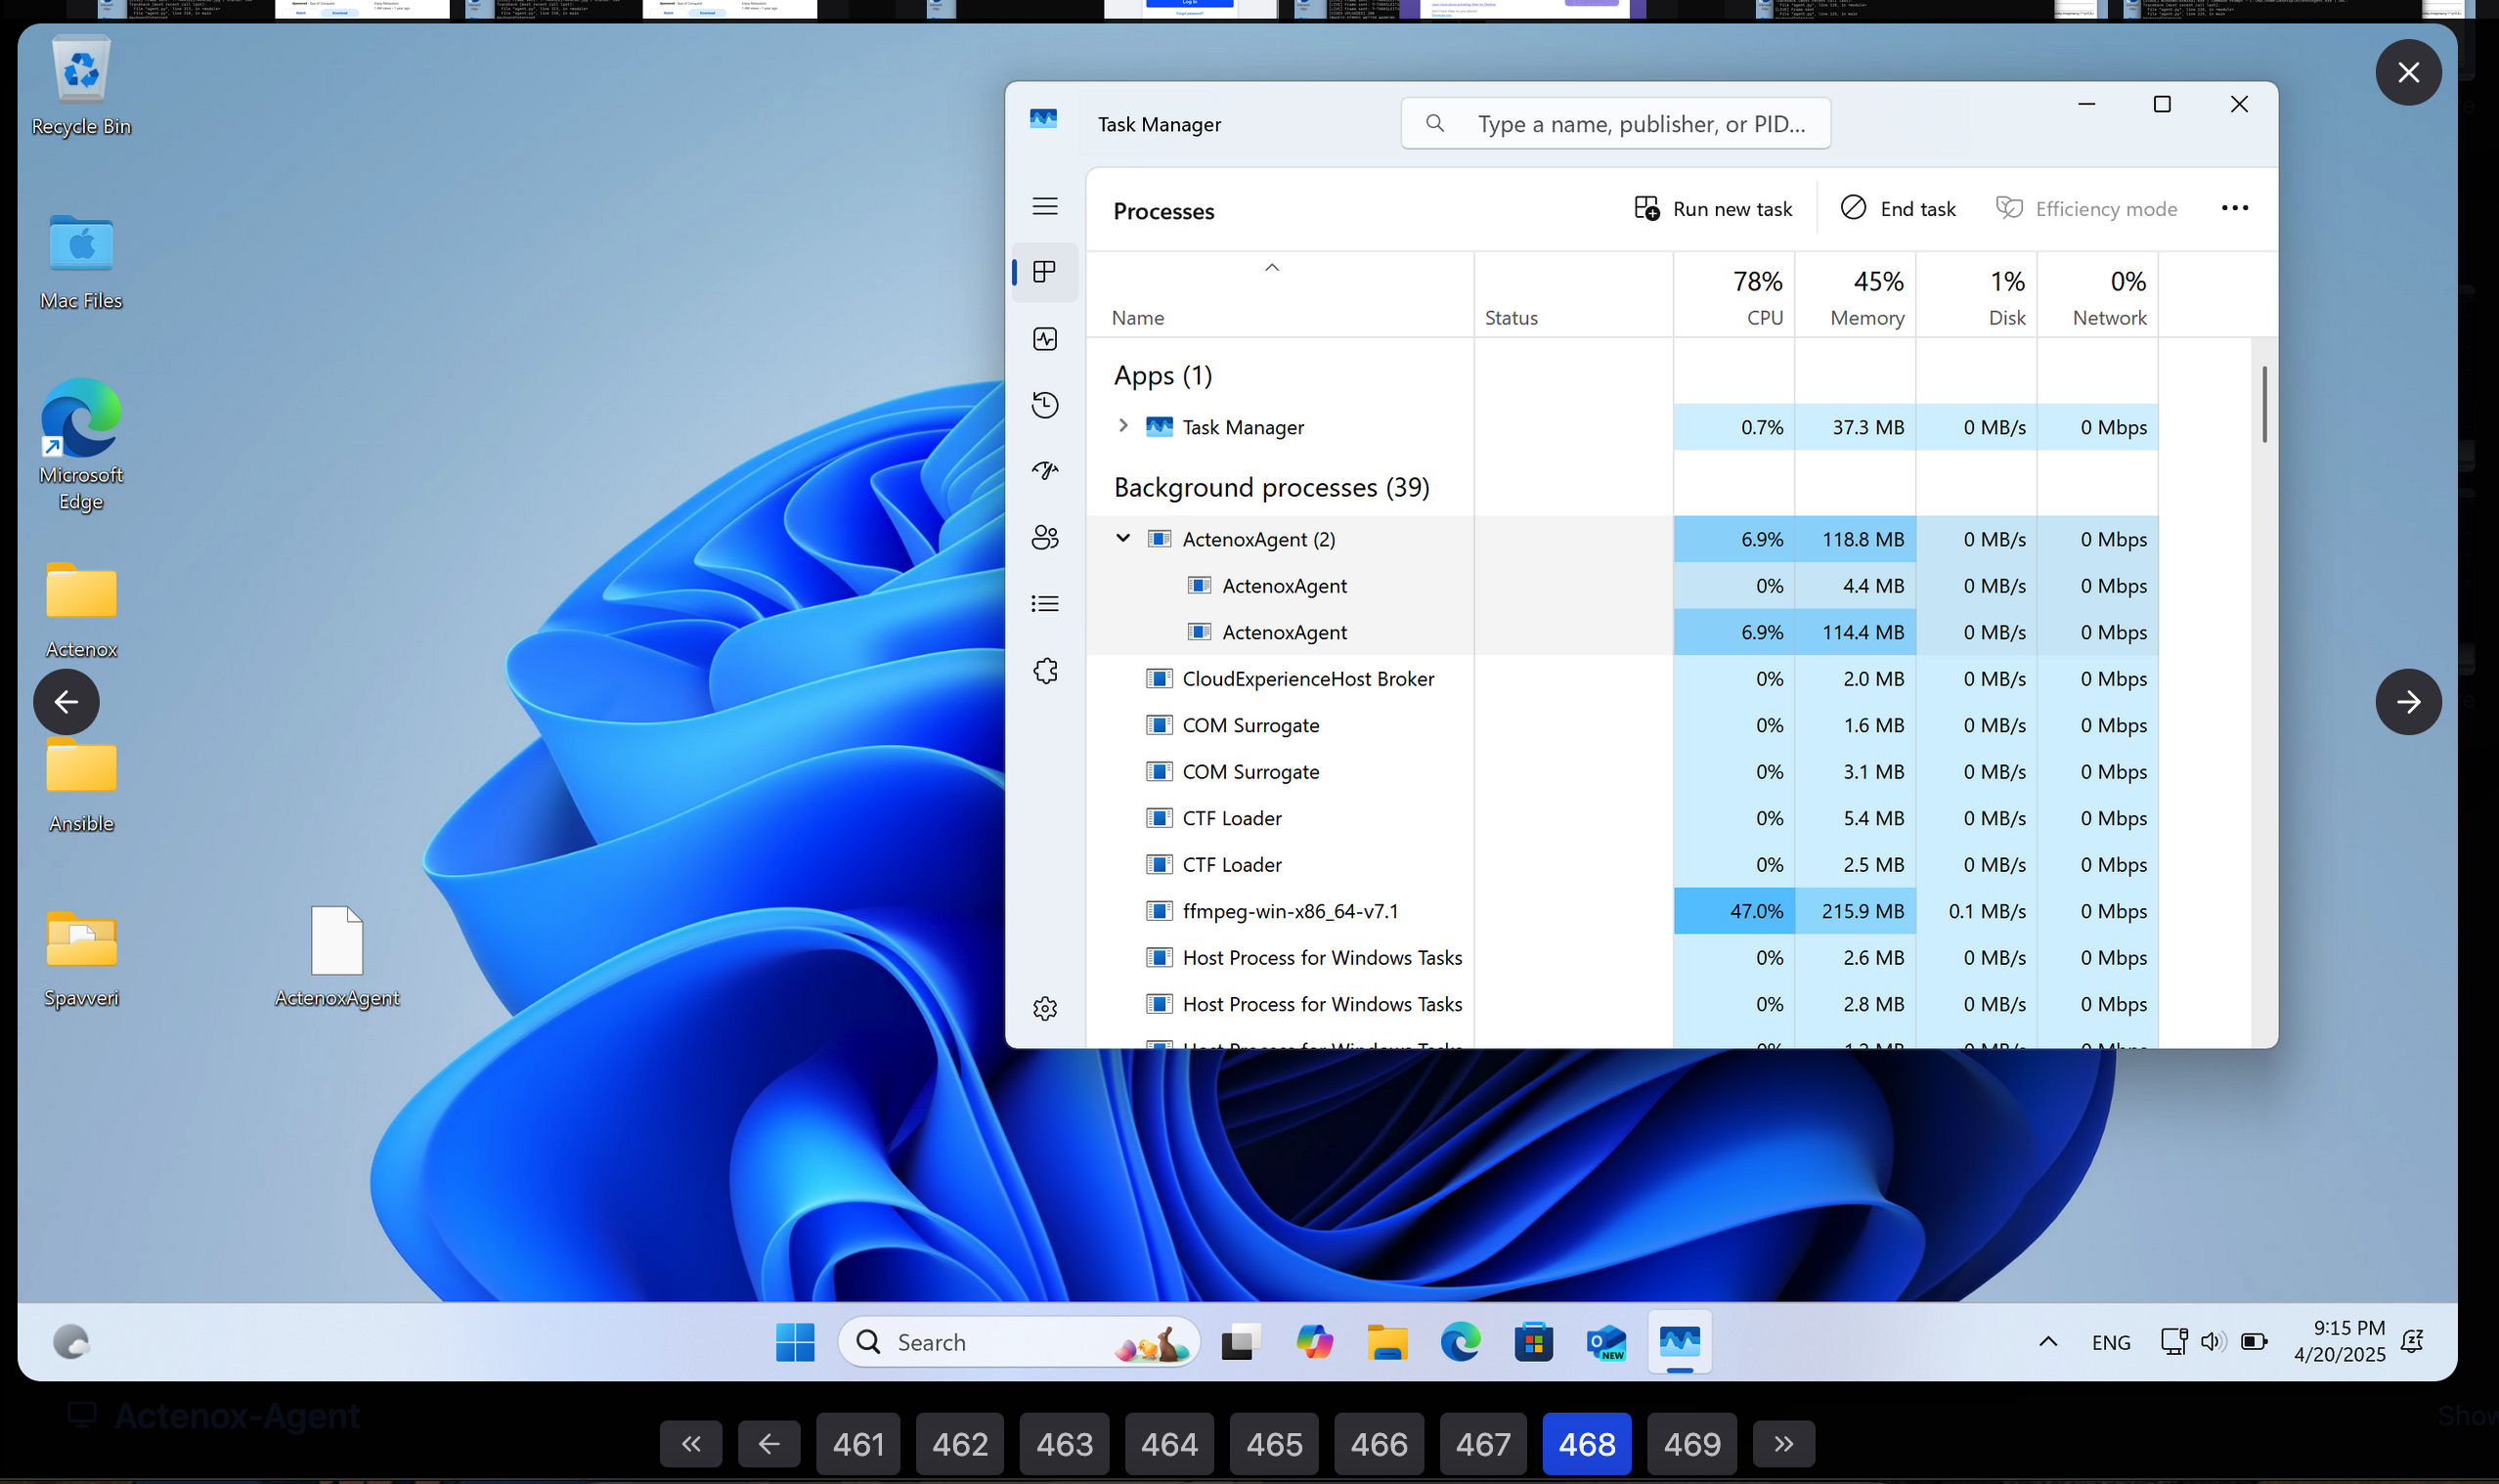This screenshot has width=2499, height=1484.
Task: Open Task Manager settings gear
Action: [x=1045, y=1008]
